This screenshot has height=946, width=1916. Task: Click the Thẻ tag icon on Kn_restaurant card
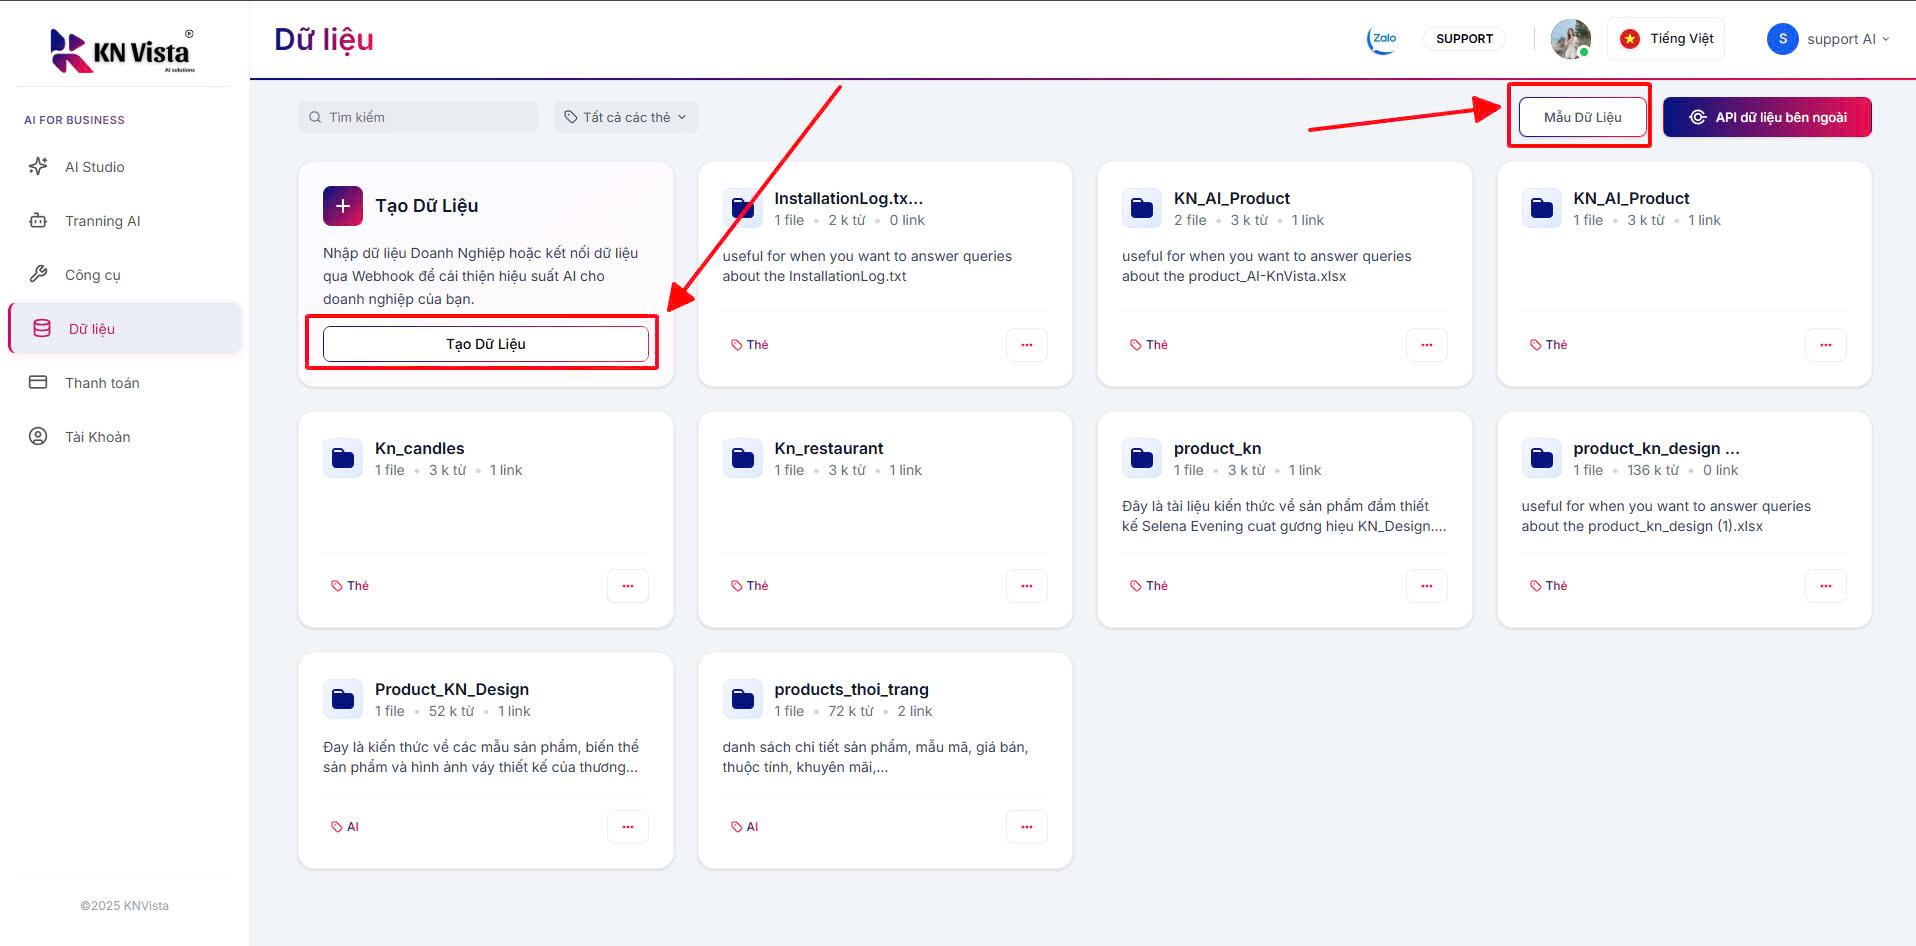click(x=737, y=586)
